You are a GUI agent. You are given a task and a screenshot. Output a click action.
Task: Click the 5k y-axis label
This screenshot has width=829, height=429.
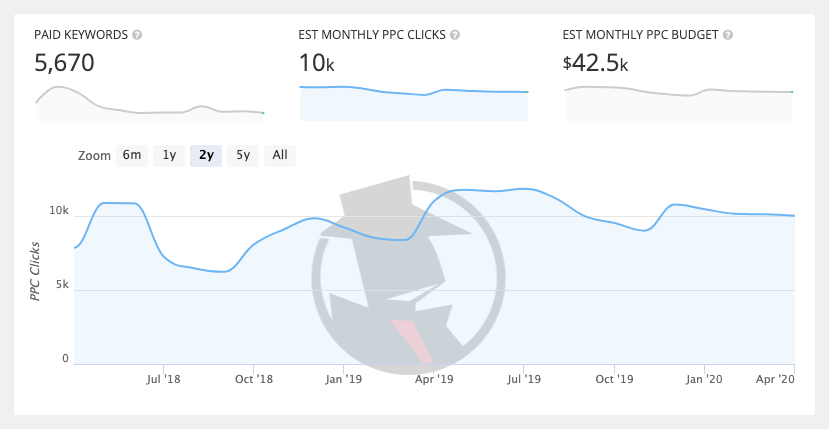(60, 285)
